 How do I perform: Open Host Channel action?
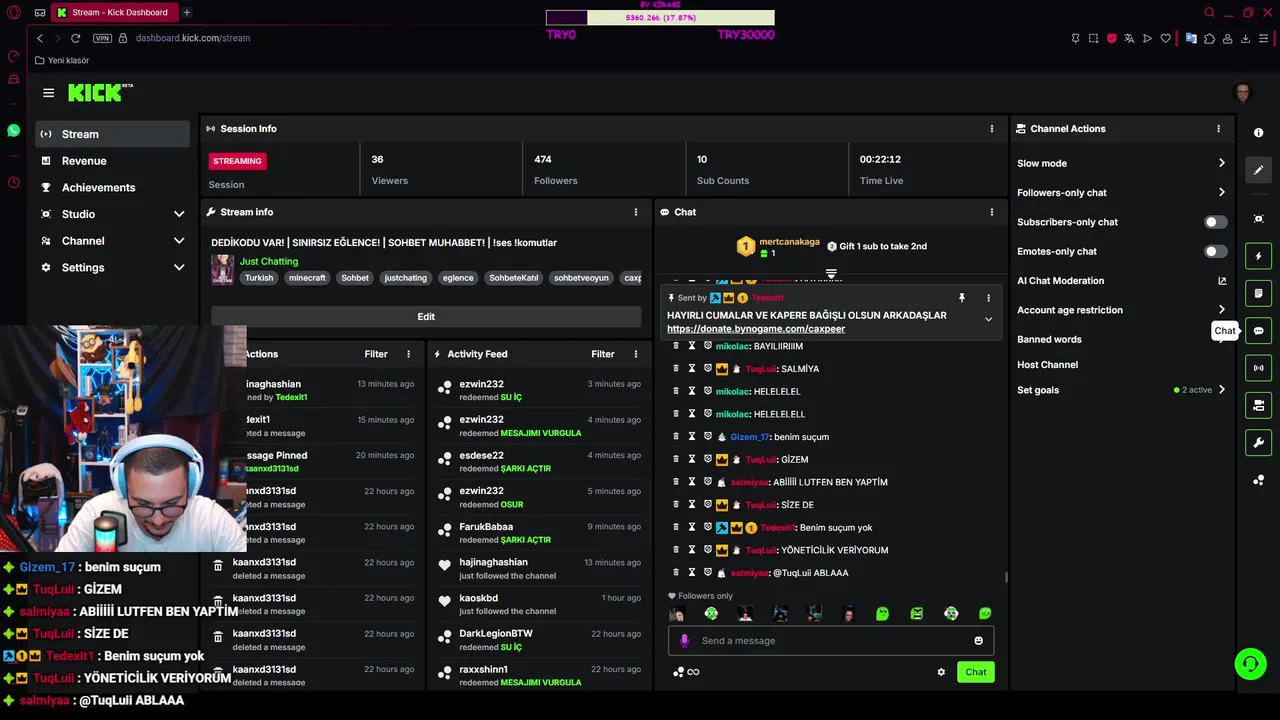[x=1047, y=365]
